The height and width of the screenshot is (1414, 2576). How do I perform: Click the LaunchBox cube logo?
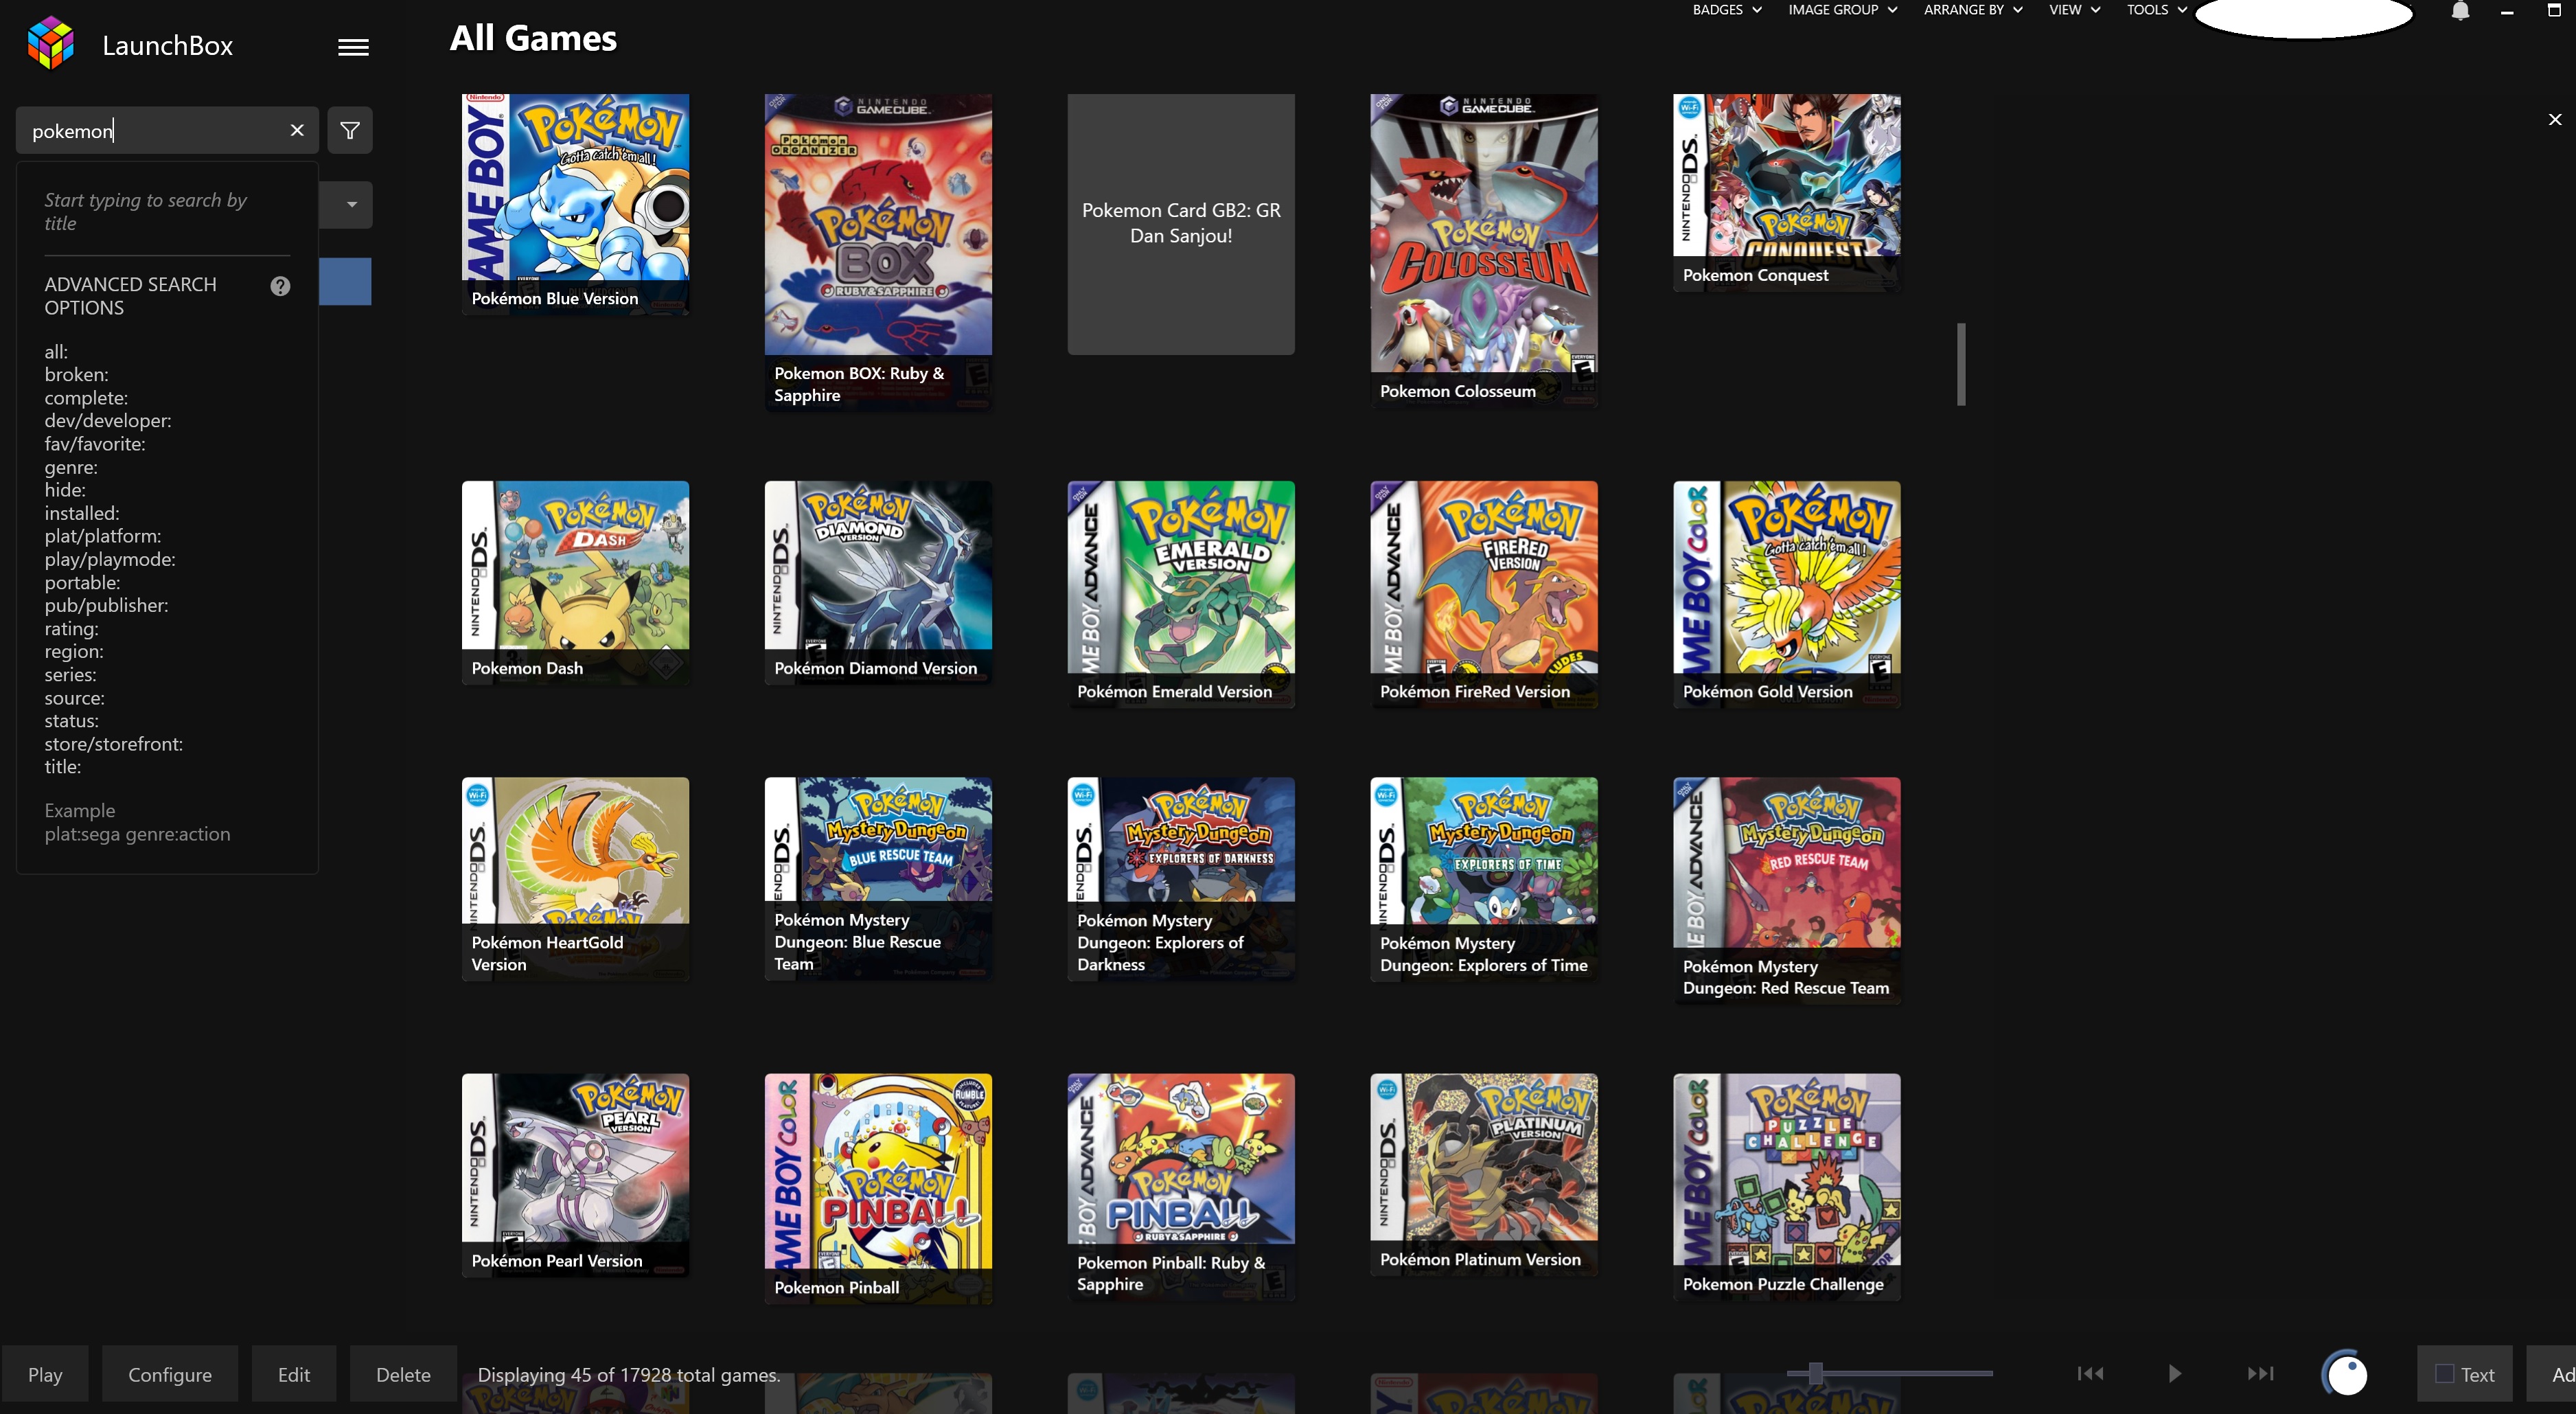[x=50, y=43]
